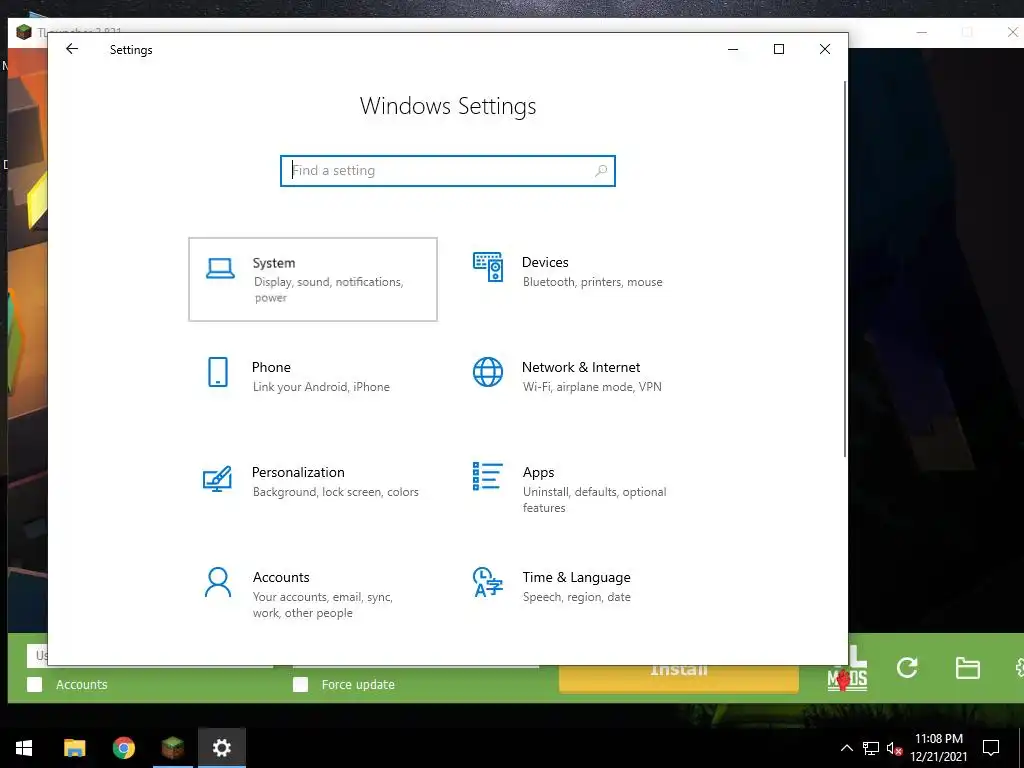Screen dimensions: 1024x768
Task: Open the network status tray icon
Action: pos(871,748)
